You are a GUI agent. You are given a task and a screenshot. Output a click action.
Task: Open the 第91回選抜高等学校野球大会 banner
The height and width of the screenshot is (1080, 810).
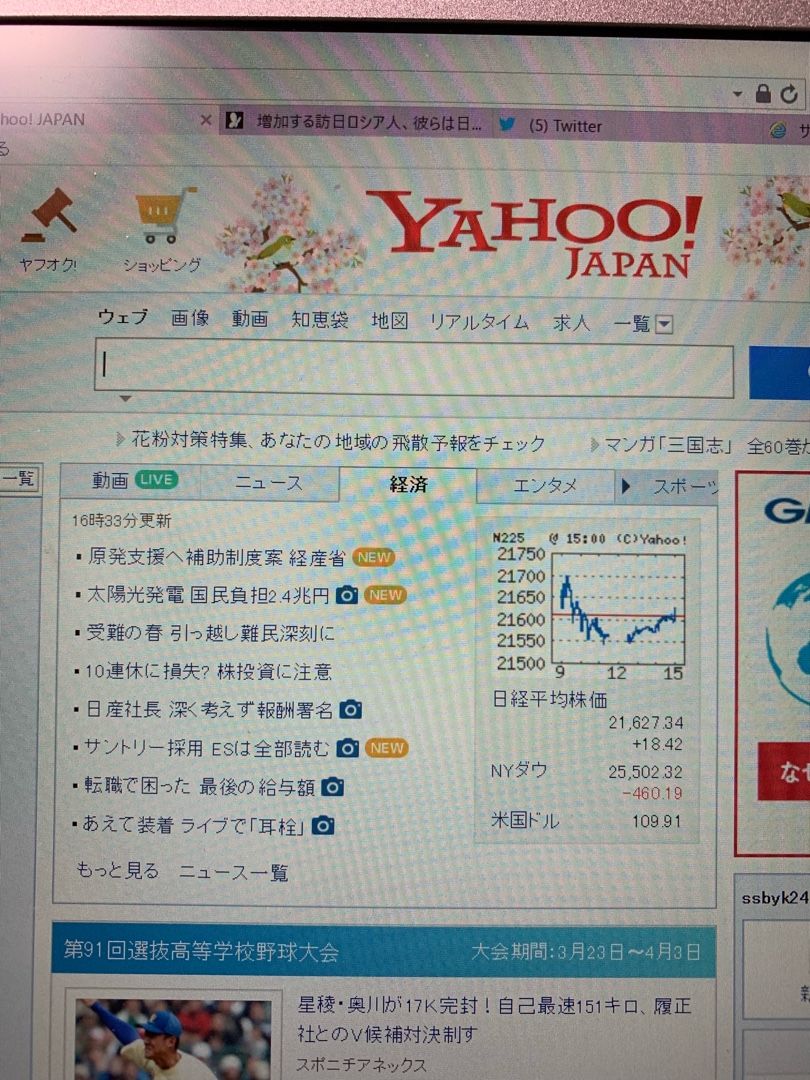coord(384,951)
